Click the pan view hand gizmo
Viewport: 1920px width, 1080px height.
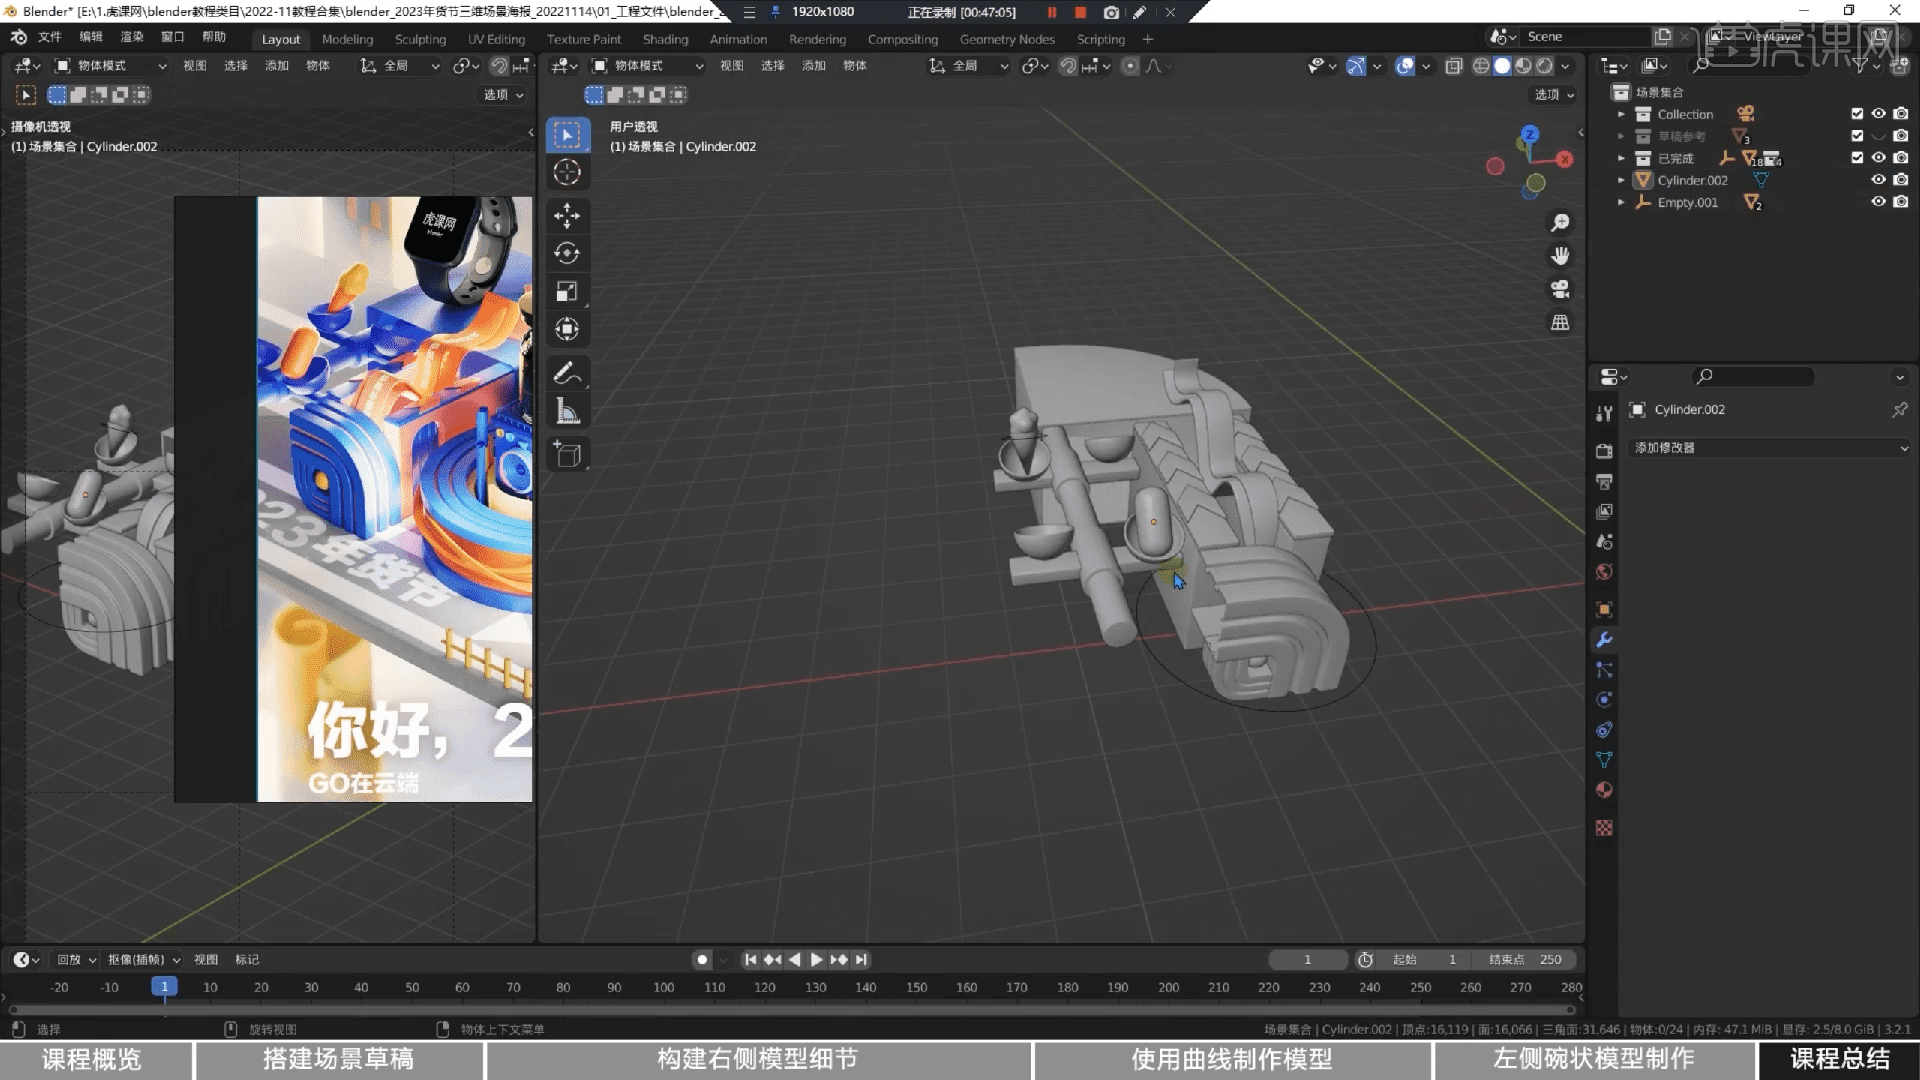(x=1560, y=256)
